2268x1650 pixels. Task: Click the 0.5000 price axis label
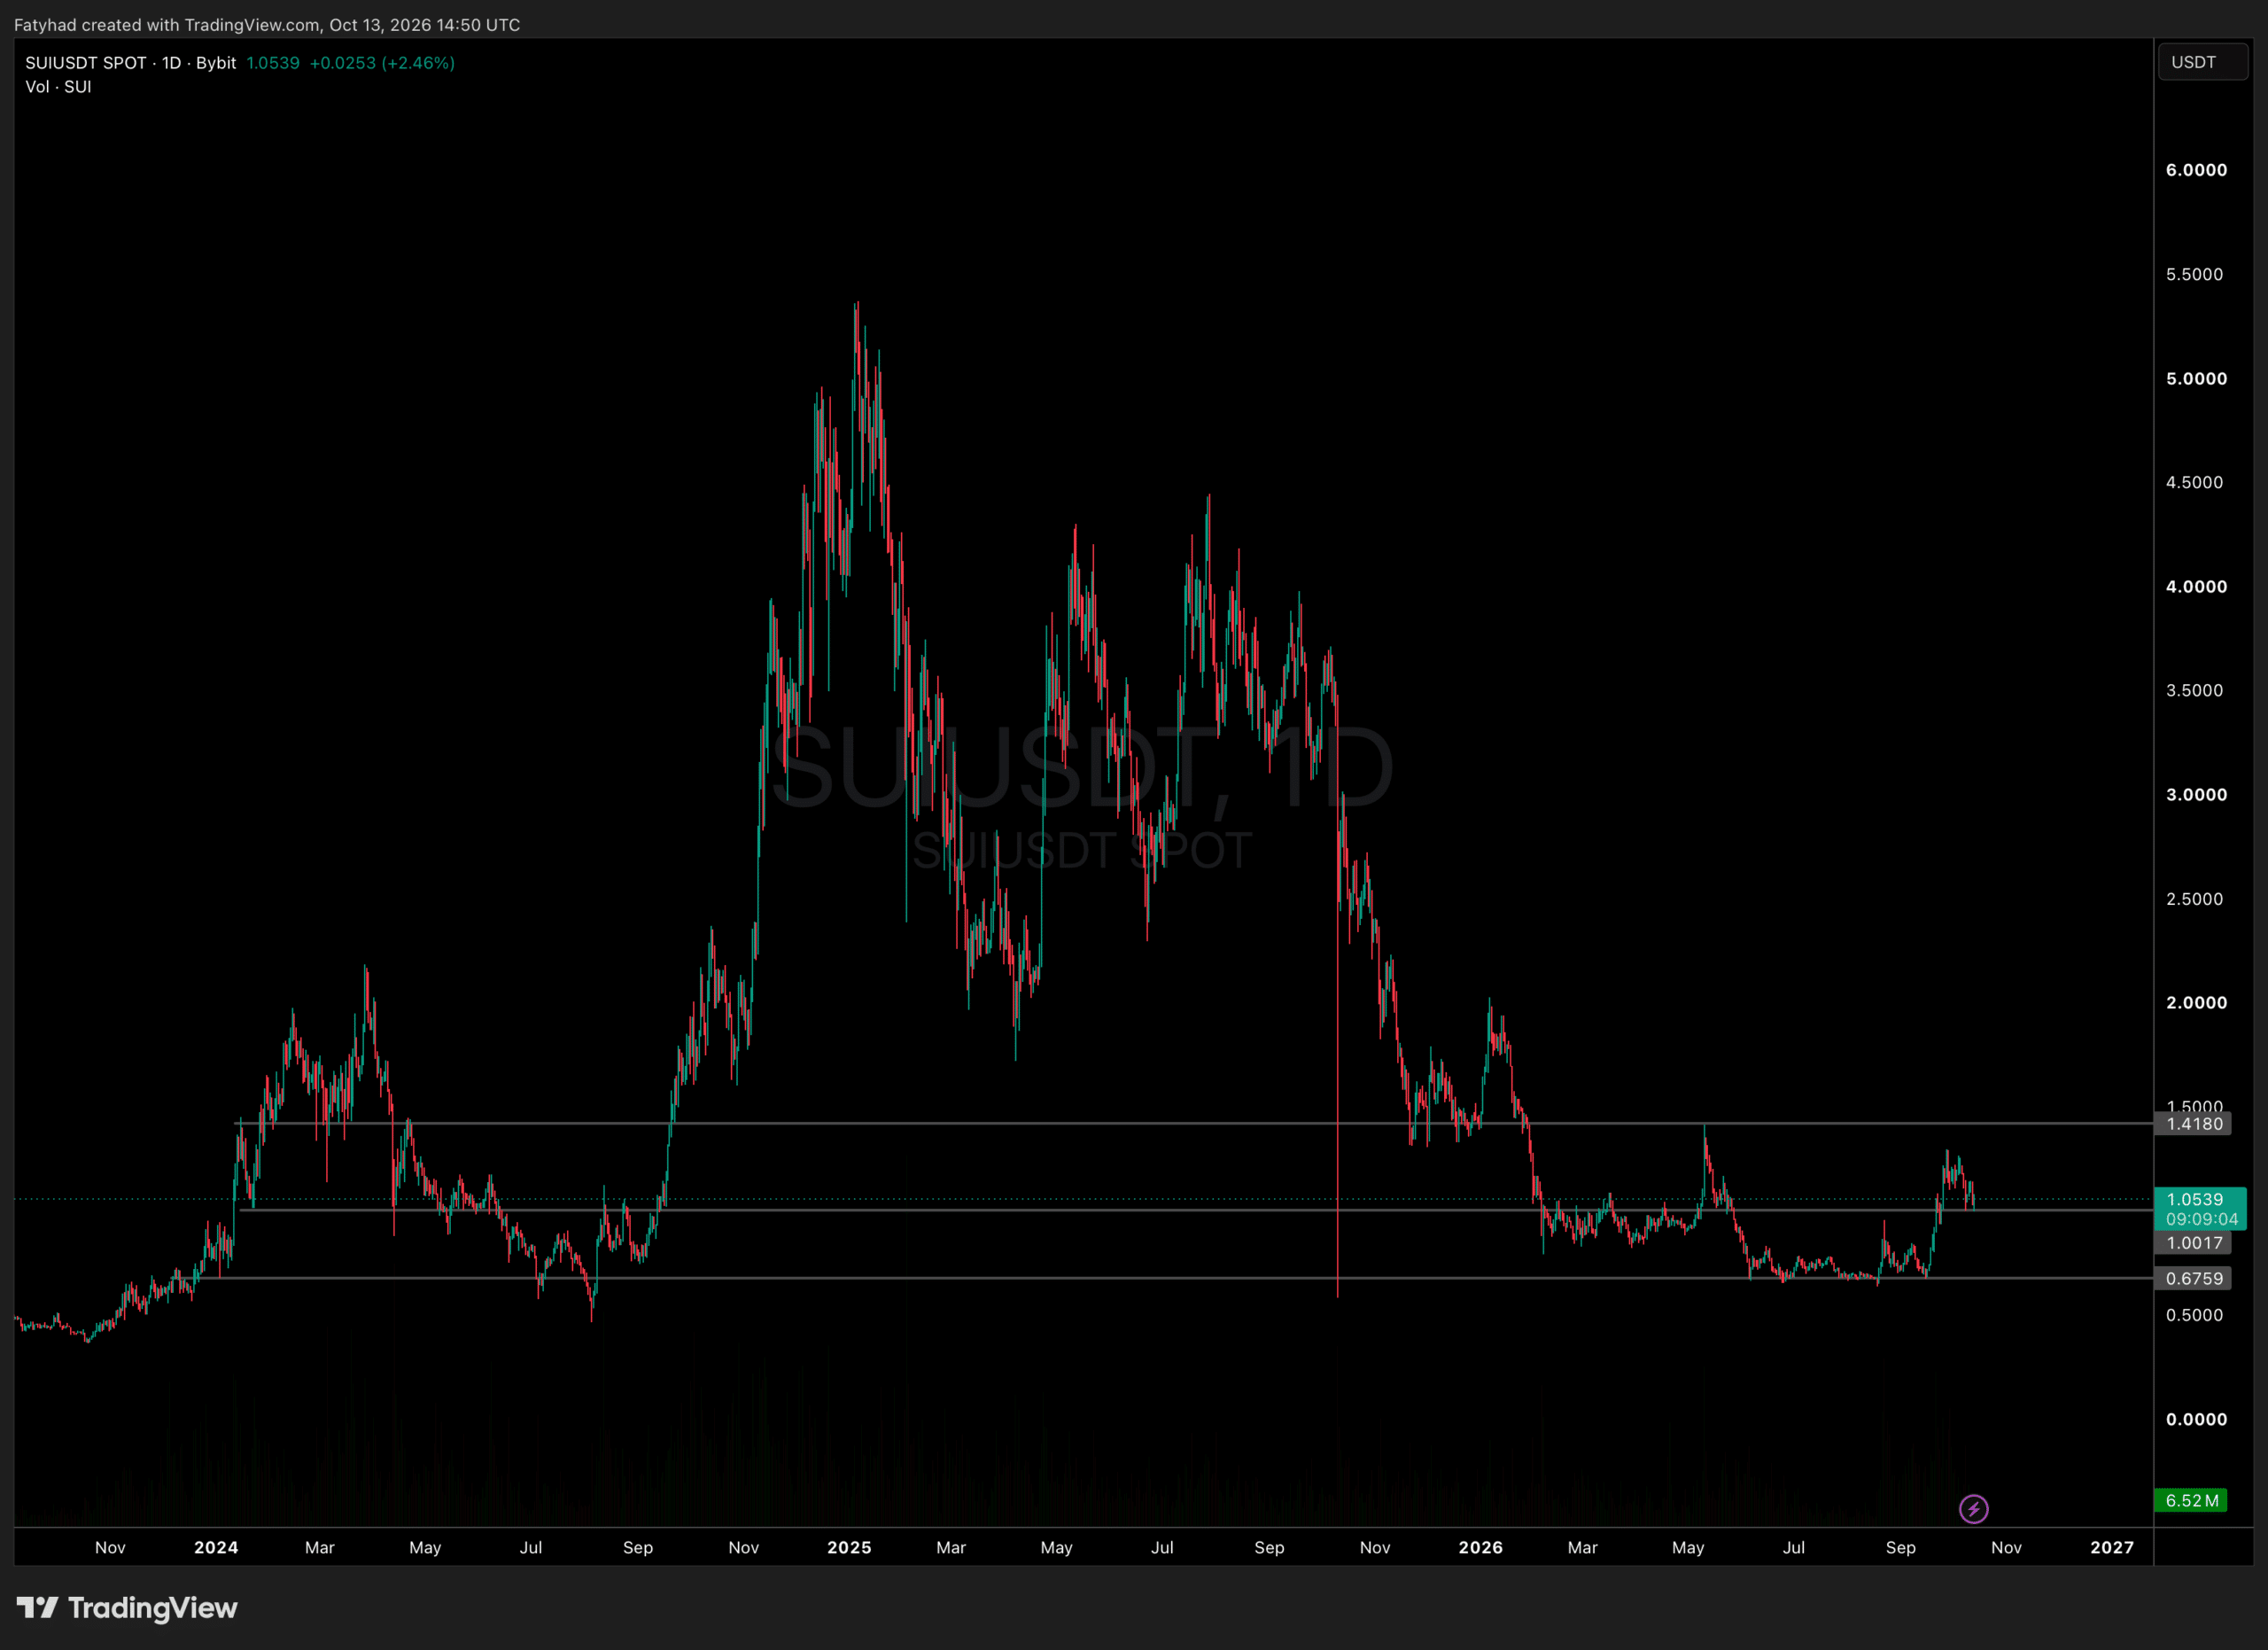(x=2194, y=1315)
